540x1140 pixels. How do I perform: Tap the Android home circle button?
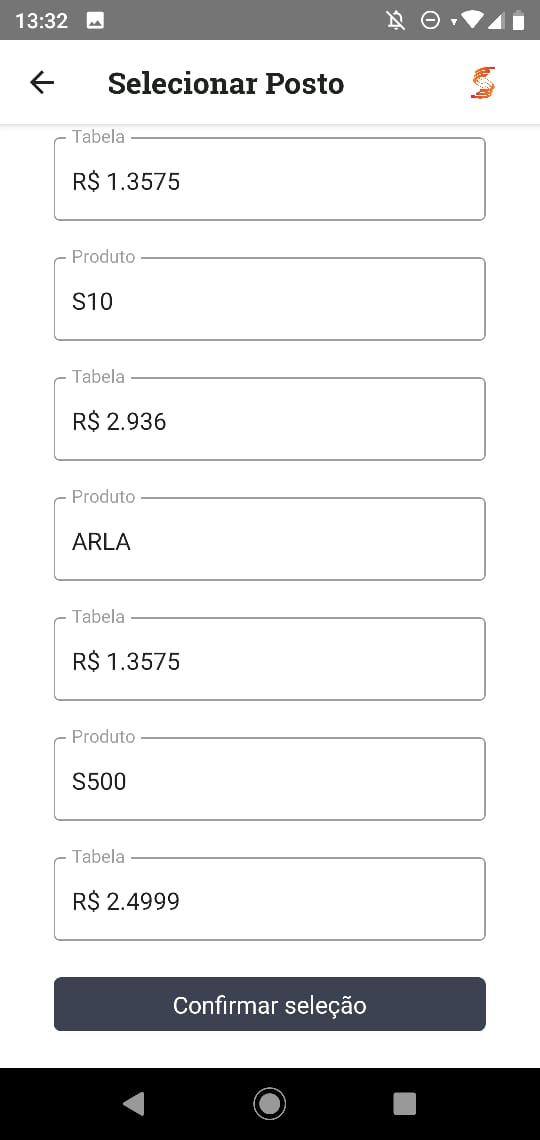pyautogui.click(x=270, y=1104)
